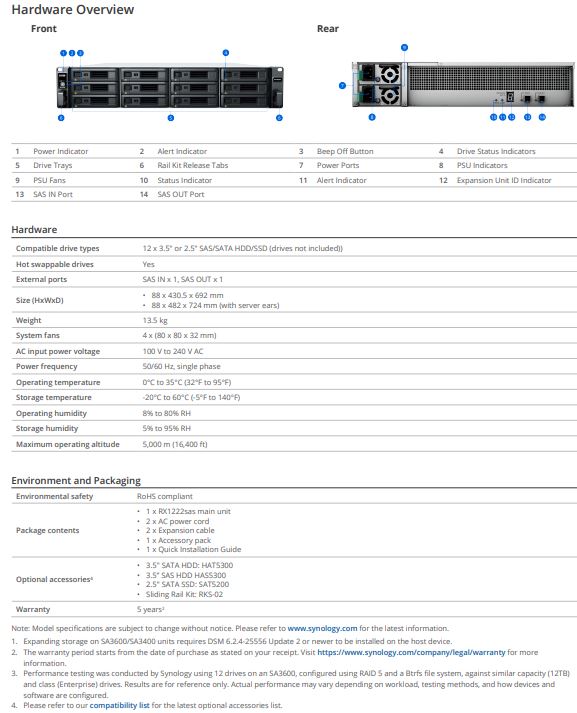Click callout number 7 left of the rear view
577x713 pixels.
tap(342, 85)
